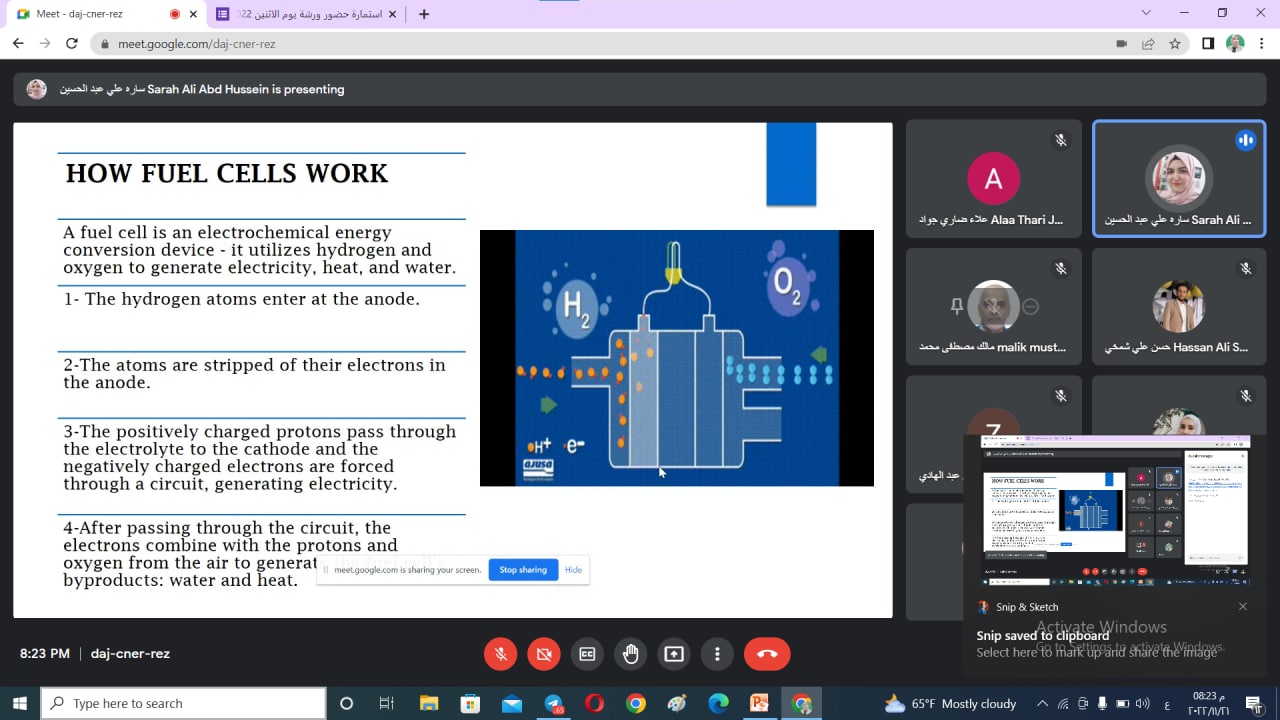This screenshot has width=1280, height=720.
Task: Hide the screen sharing notification bar
Action: pos(573,570)
